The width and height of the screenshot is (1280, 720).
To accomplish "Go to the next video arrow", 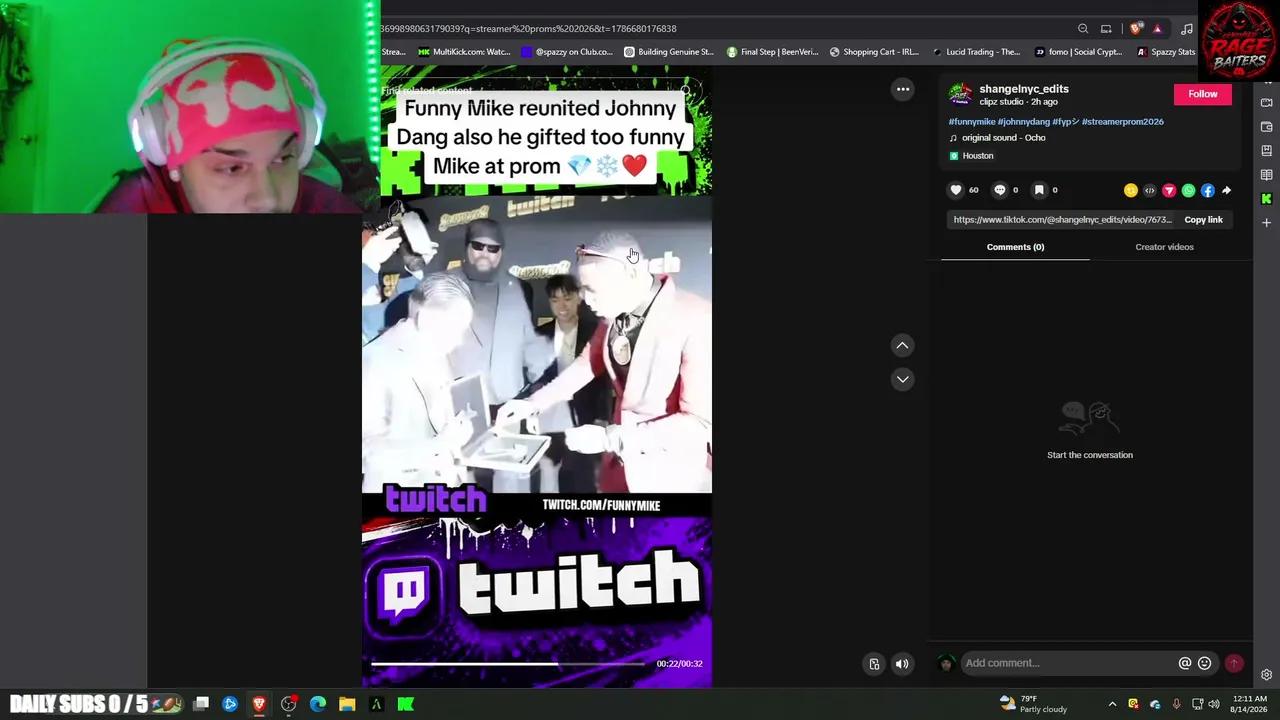I will (x=902, y=379).
